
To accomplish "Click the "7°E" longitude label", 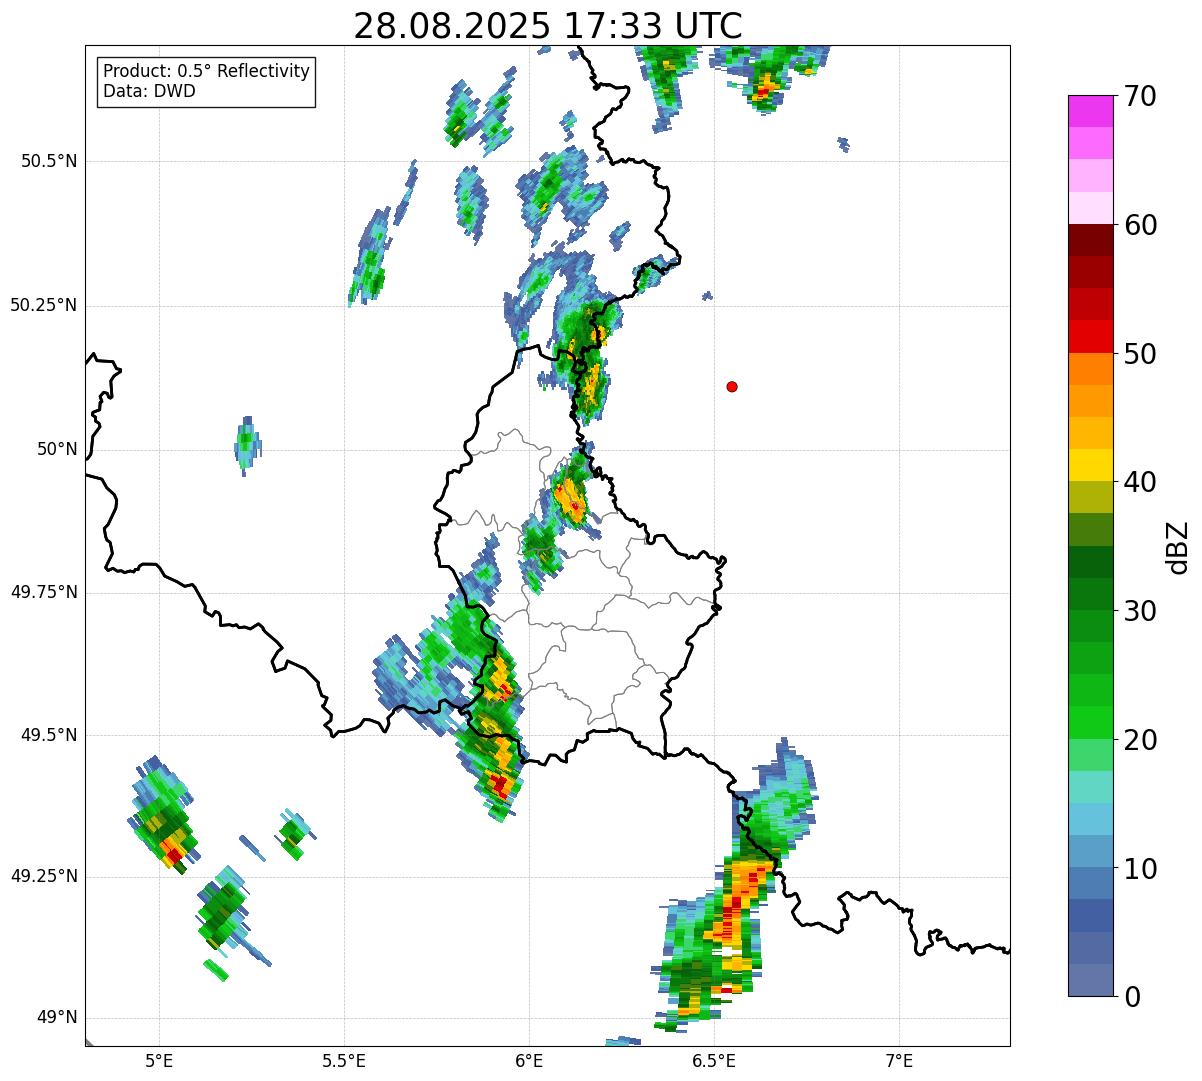I will (x=899, y=1060).
